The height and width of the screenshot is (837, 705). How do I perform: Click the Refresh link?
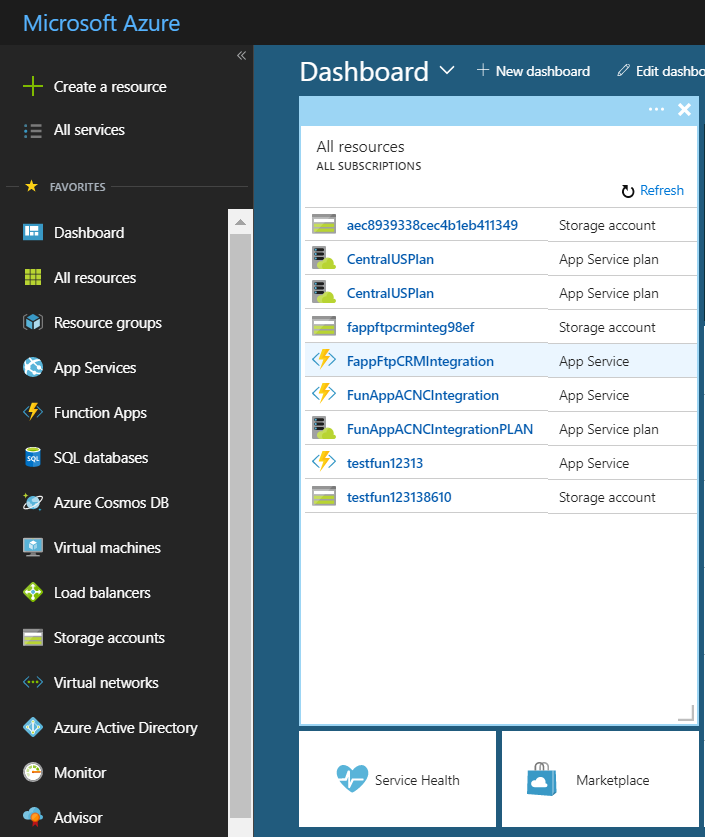(x=662, y=190)
